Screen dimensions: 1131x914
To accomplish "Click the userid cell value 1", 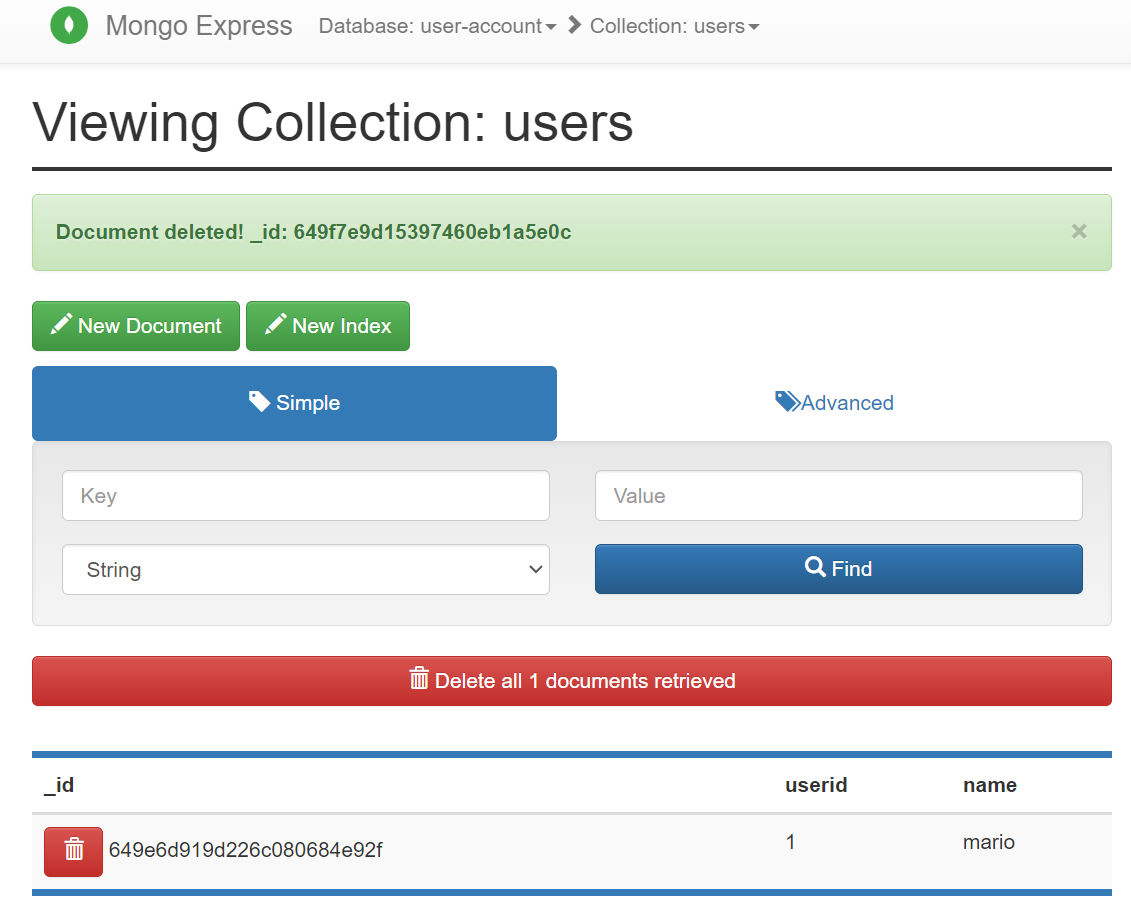I will pos(791,842).
